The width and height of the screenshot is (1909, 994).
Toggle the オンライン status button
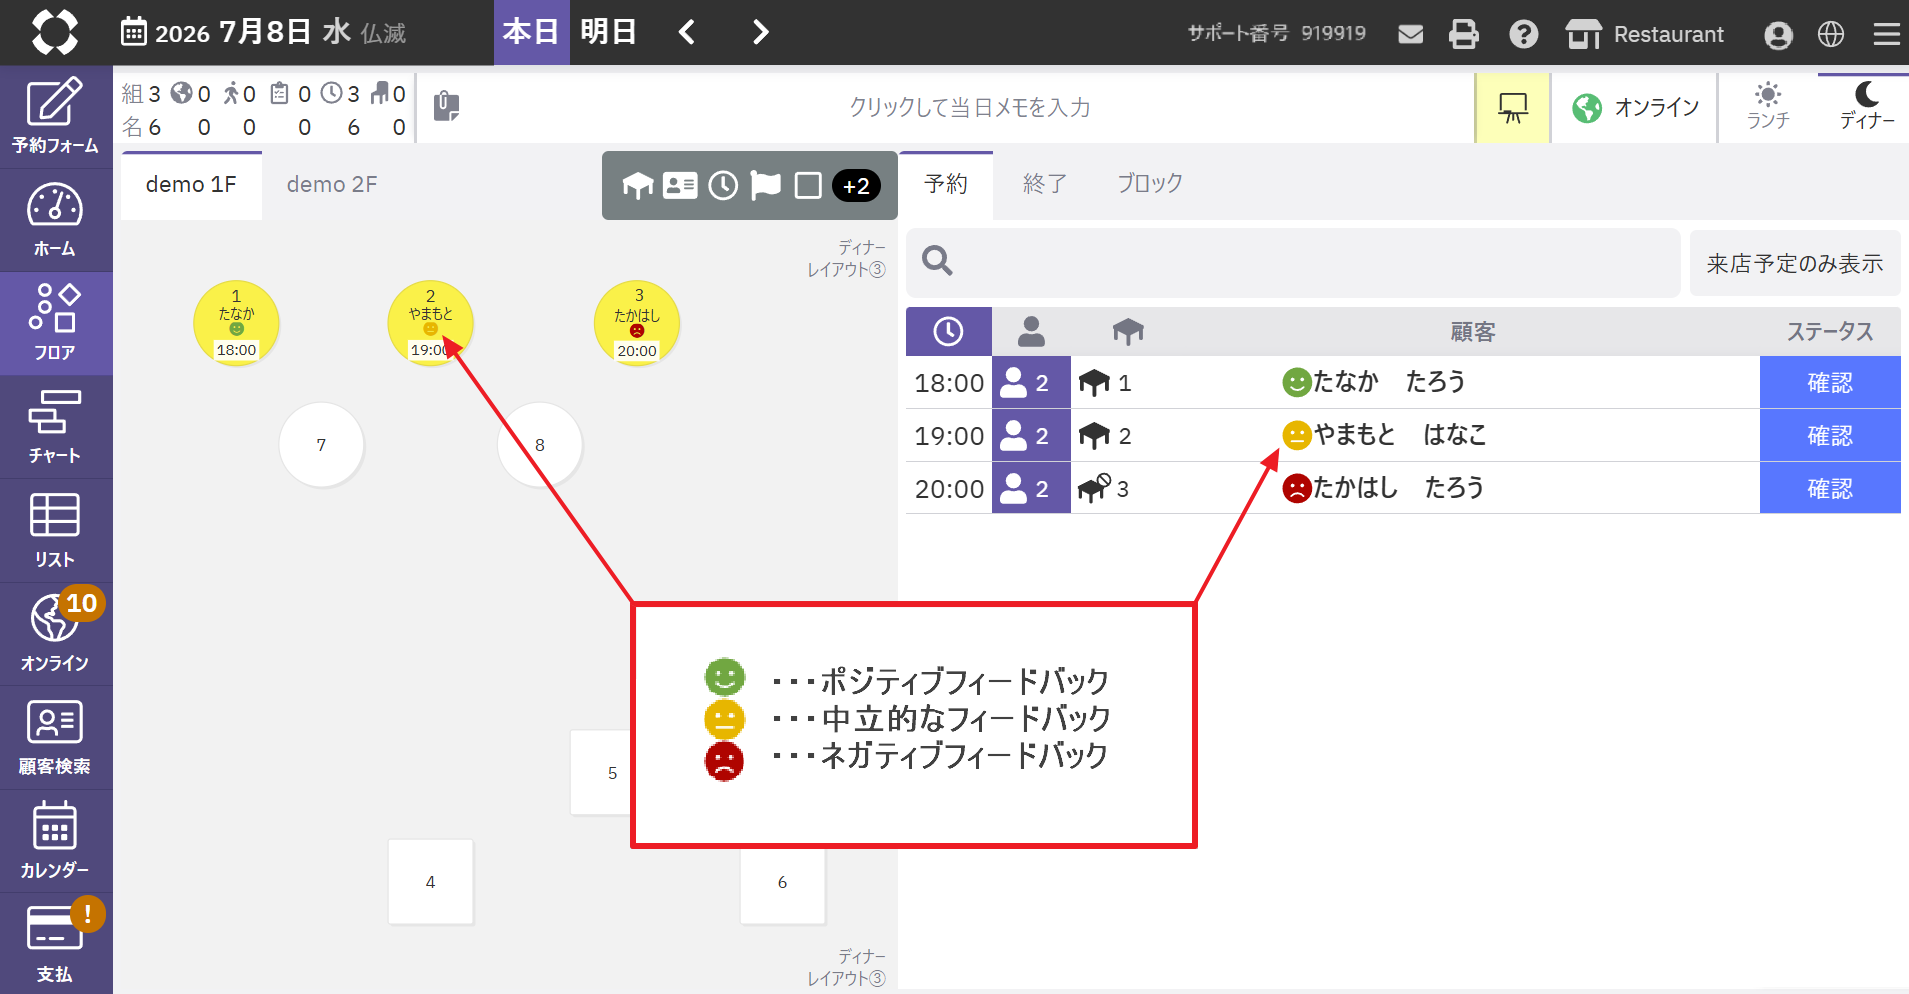pyautogui.click(x=1635, y=108)
